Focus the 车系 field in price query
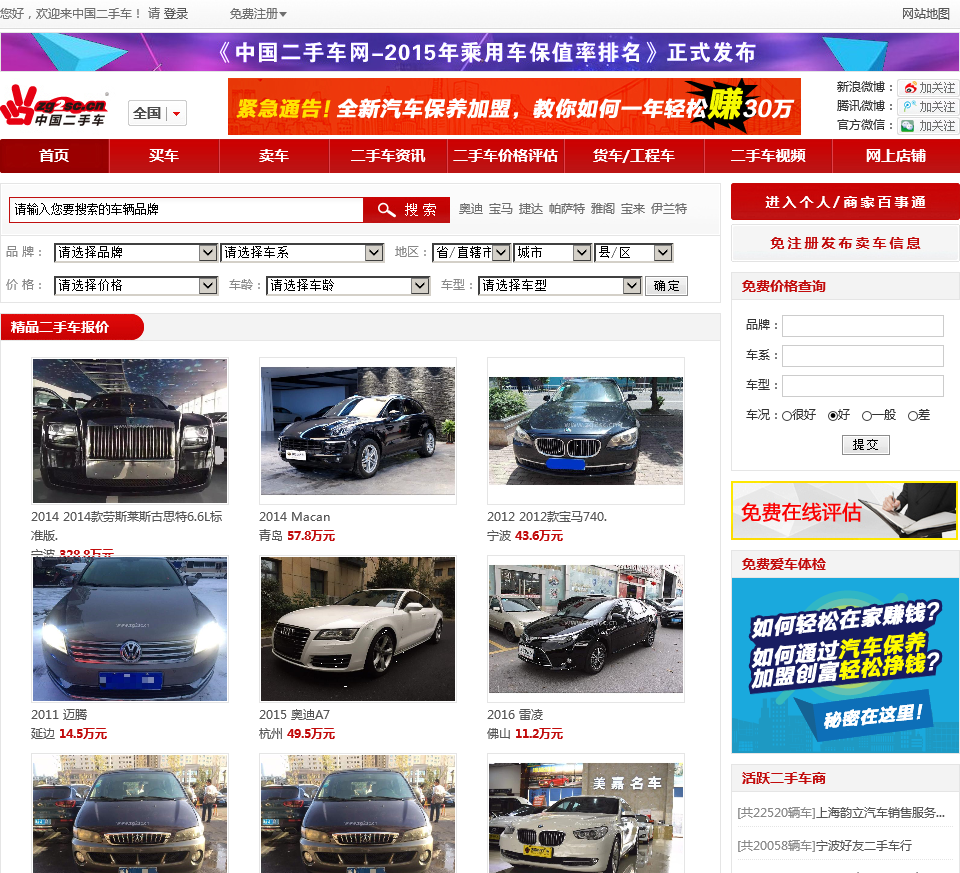The height and width of the screenshot is (873, 960). click(x=863, y=356)
